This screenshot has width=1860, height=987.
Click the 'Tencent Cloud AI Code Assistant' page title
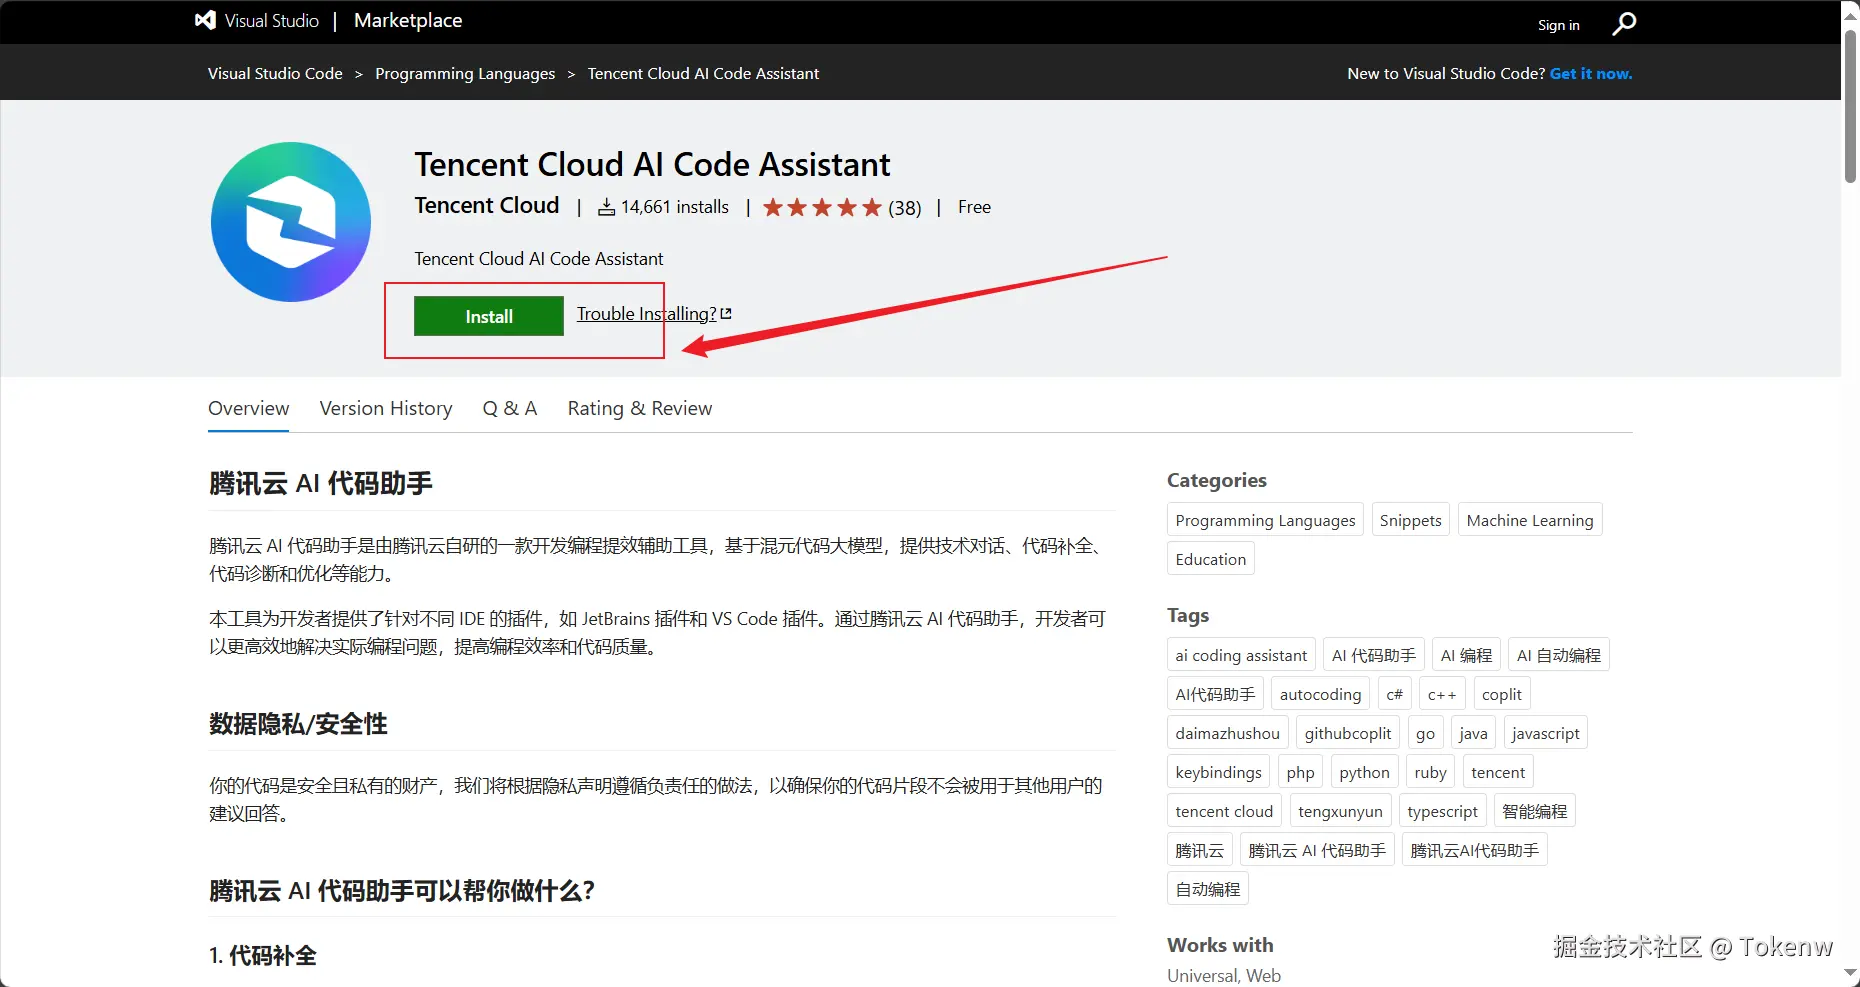point(652,164)
